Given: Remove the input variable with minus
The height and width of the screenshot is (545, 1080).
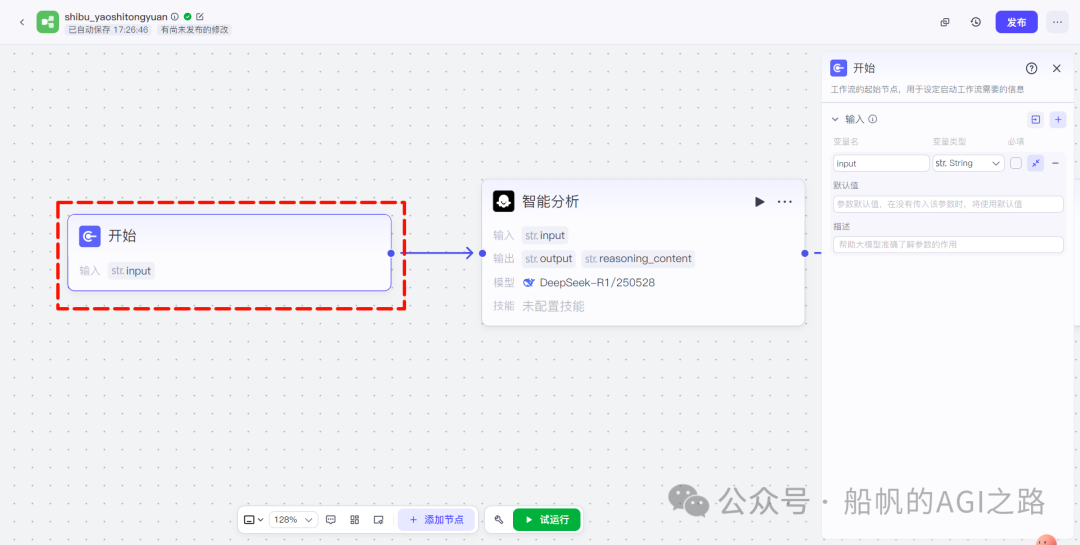Looking at the screenshot, I should [x=1055, y=163].
